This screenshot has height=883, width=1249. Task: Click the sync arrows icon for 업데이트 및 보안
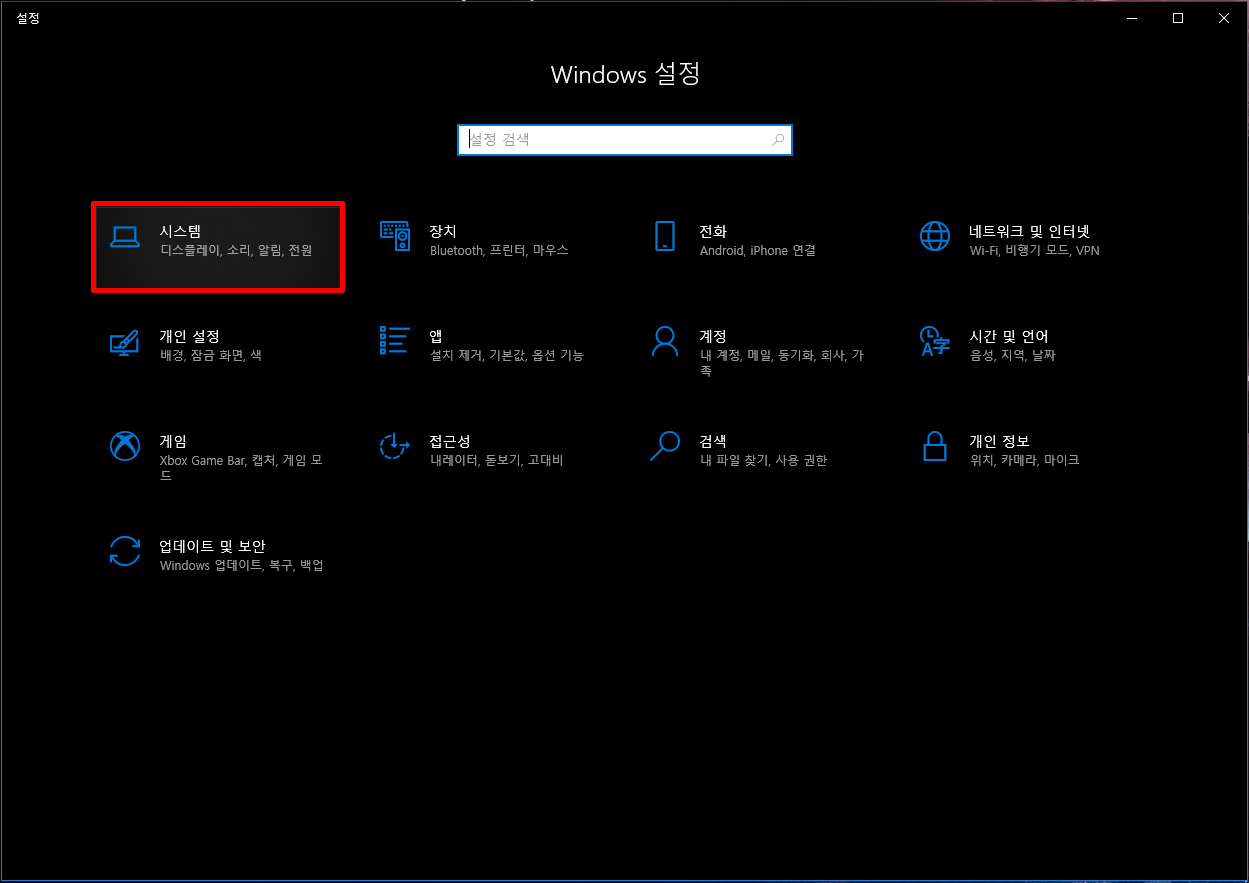[x=125, y=551]
